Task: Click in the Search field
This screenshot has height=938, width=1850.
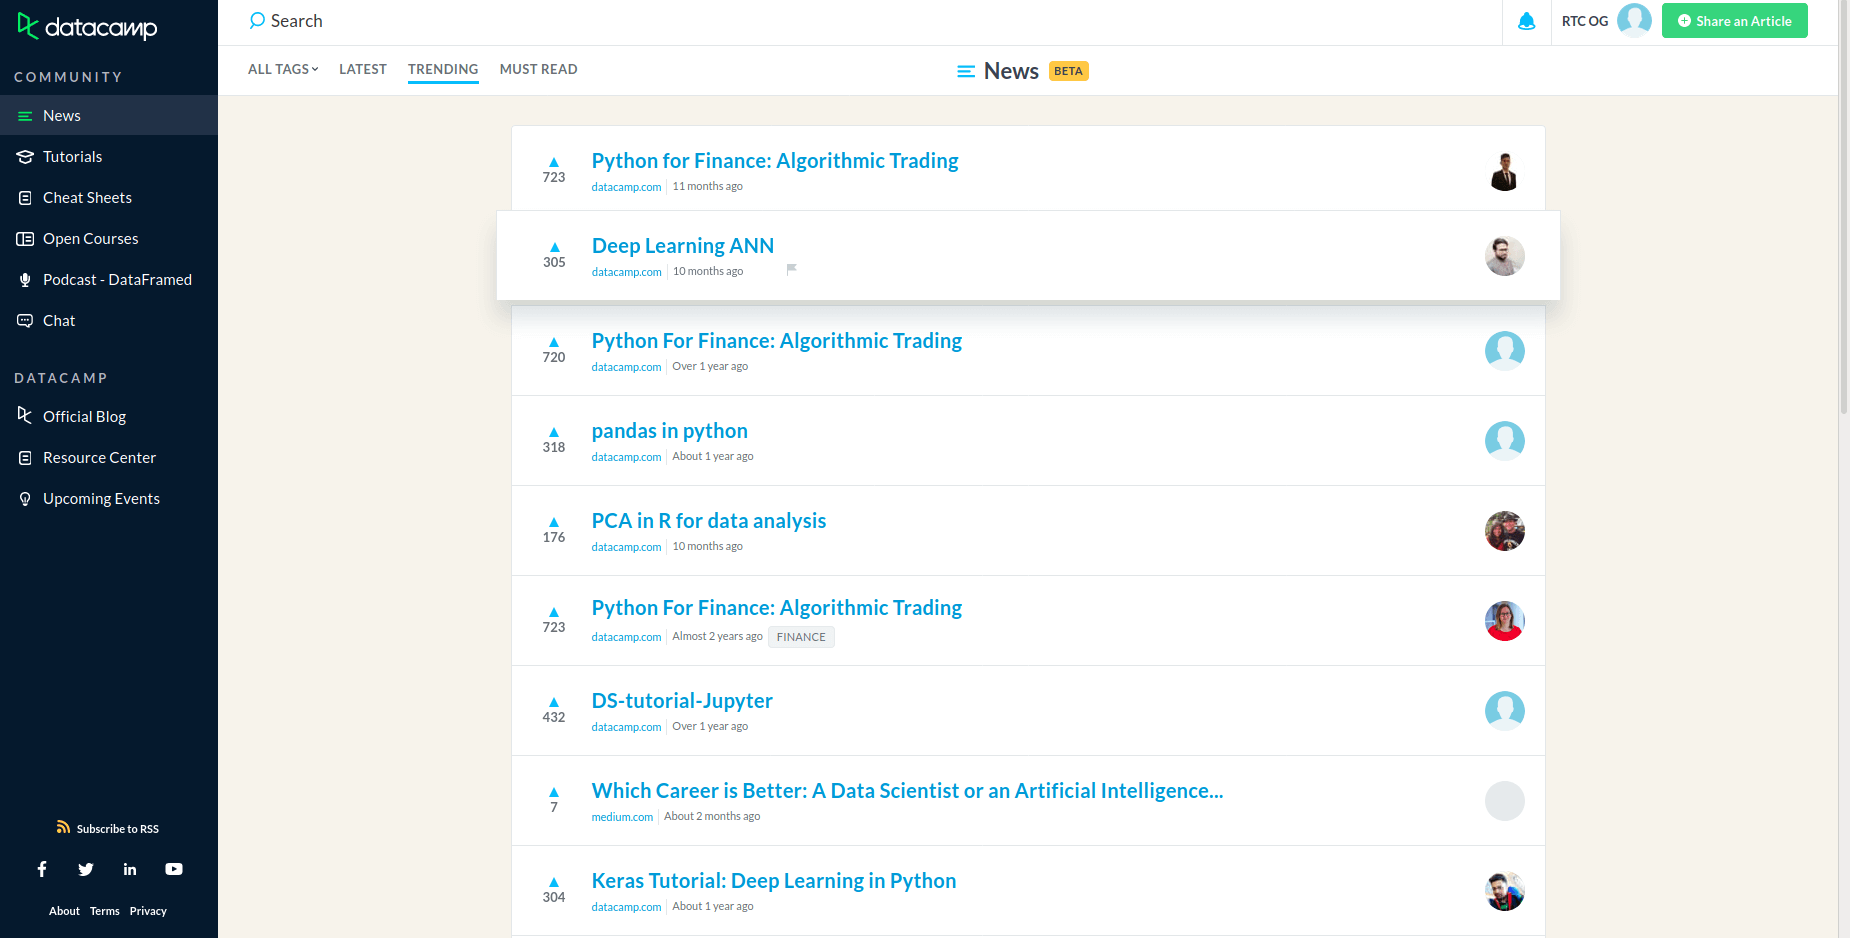Action: pos(870,21)
